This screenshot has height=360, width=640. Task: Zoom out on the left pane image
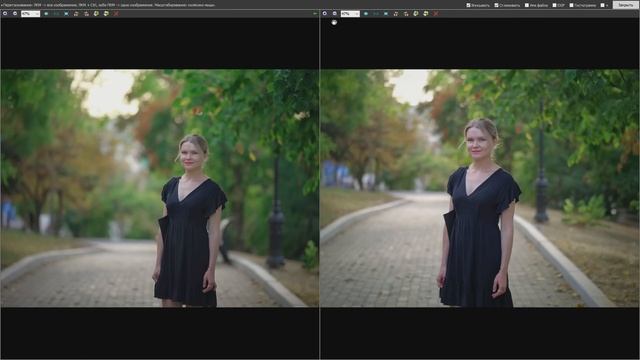(x=15, y=13)
